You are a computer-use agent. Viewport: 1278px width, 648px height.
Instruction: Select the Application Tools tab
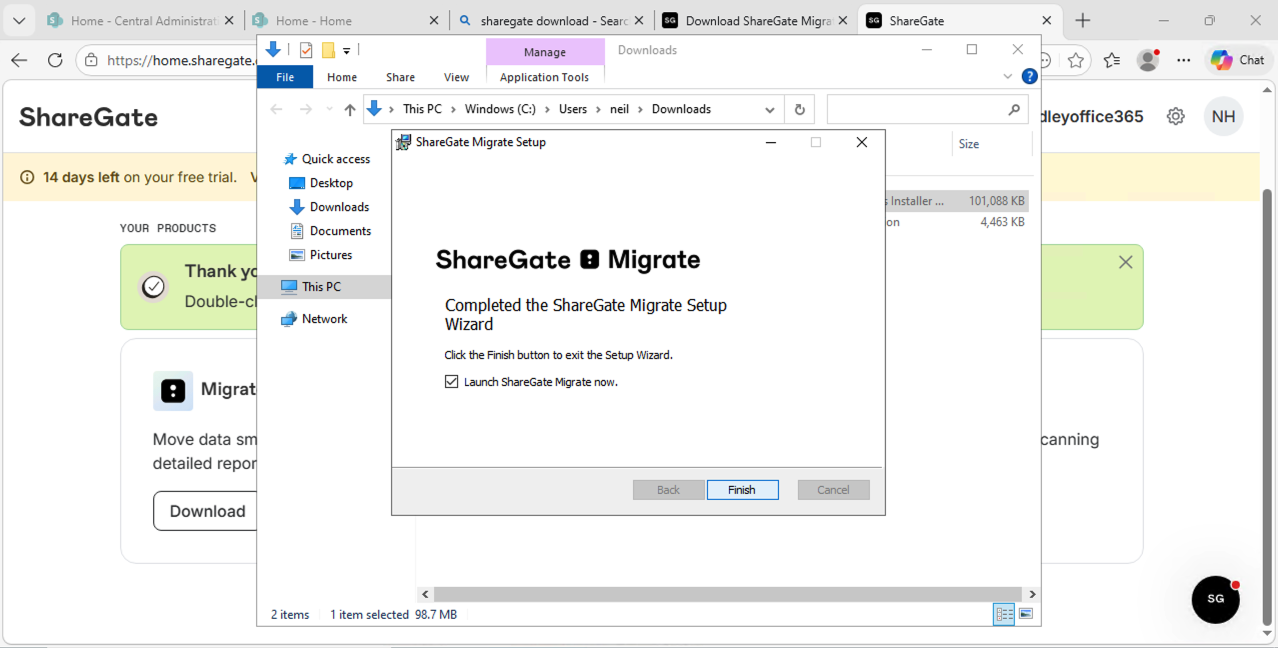pyautogui.click(x=545, y=77)
